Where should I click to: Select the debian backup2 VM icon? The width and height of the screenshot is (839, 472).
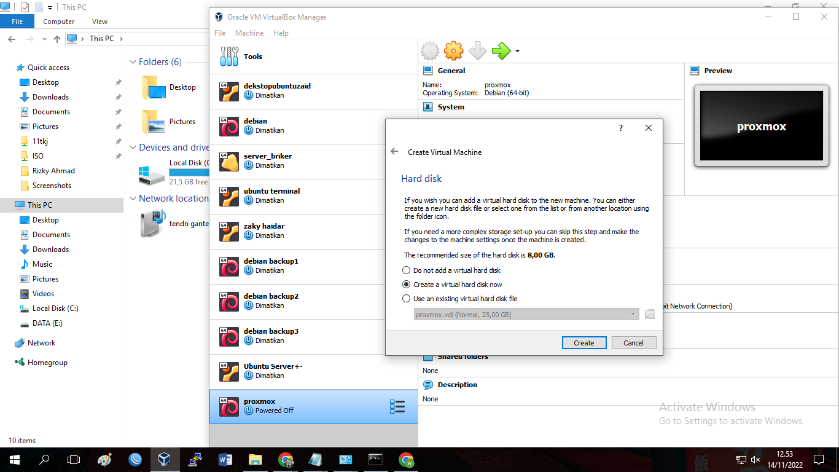tap(229, 302)
